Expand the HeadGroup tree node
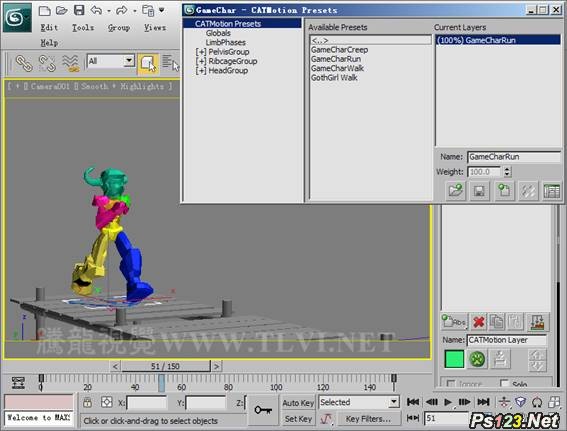This screenshot has height=431, width=567. click(201, 71)
